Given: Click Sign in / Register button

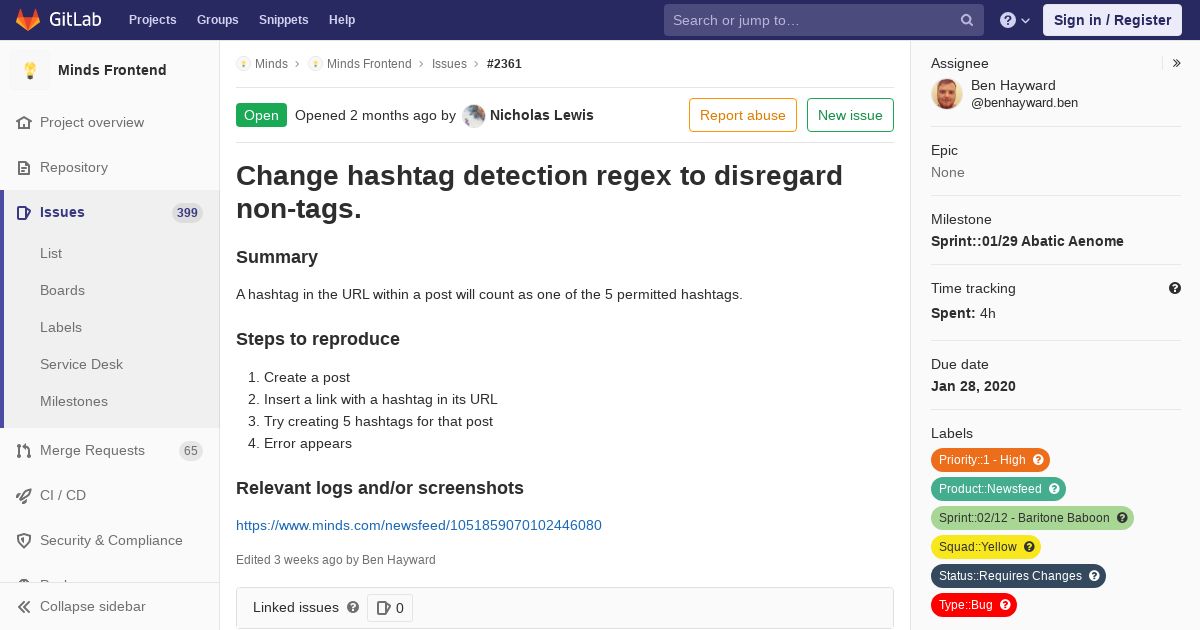Looking at the screenshot, I should [1112, 20].
